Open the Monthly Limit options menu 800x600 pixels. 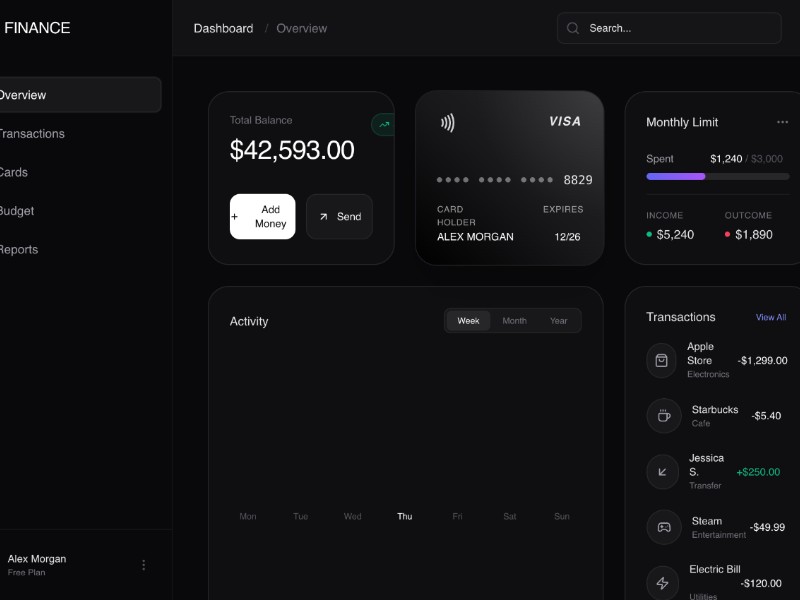coord(783,121)
